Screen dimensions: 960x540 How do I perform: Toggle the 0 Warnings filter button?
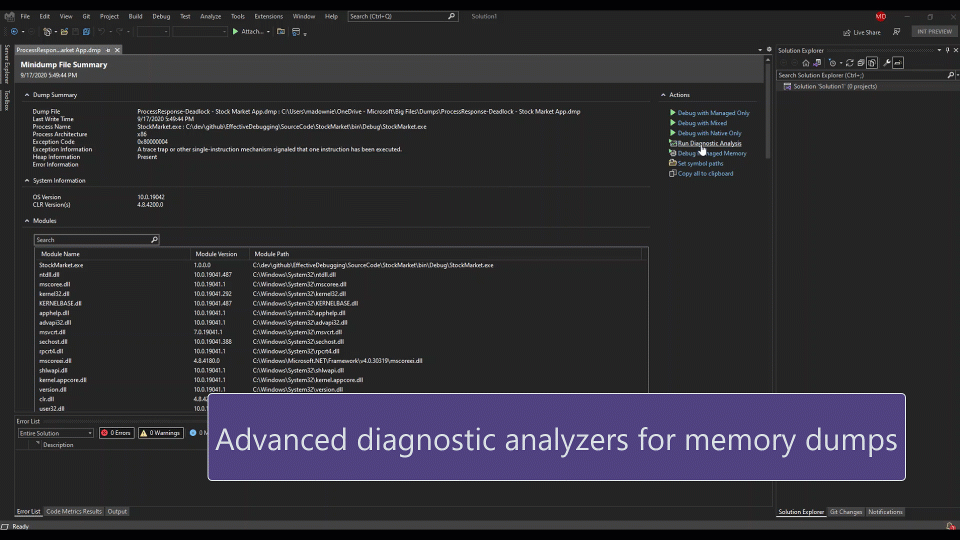point(160,433)
